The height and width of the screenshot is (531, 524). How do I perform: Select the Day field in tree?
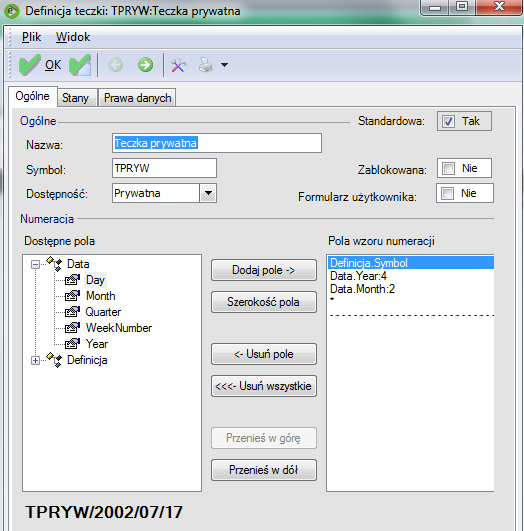coord(95,280)
